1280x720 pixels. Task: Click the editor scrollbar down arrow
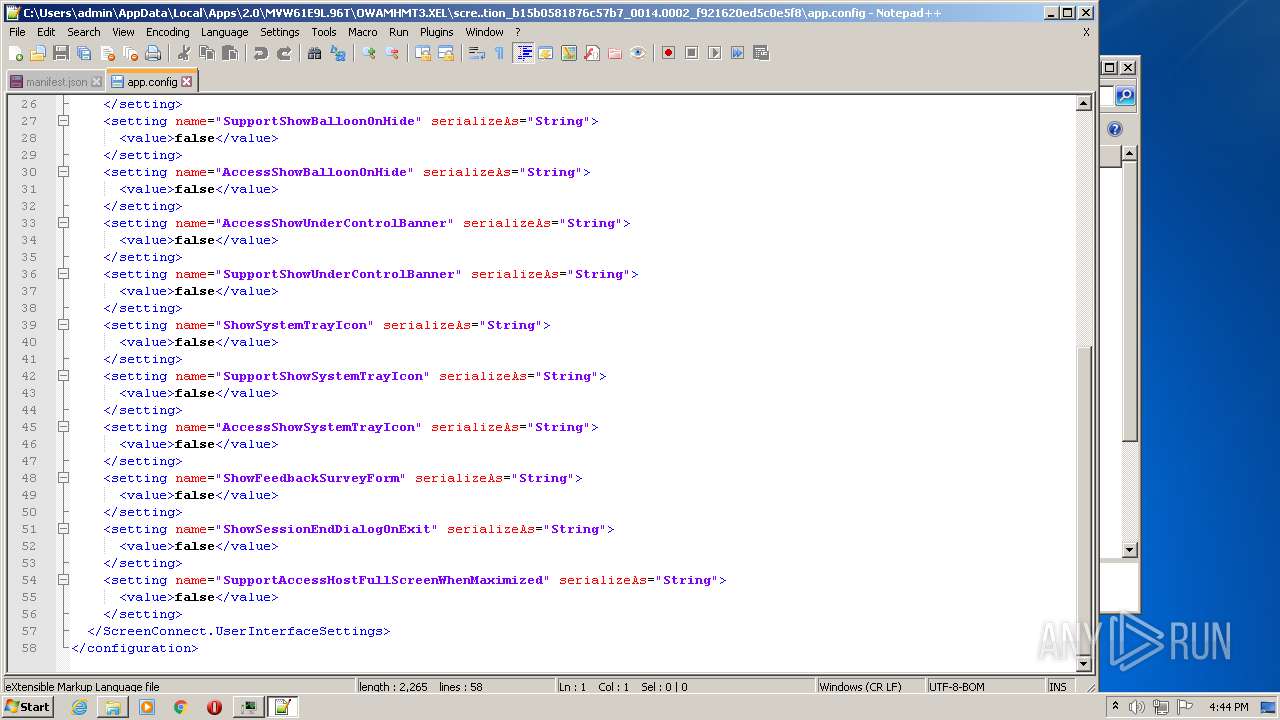coord(1083,664)
